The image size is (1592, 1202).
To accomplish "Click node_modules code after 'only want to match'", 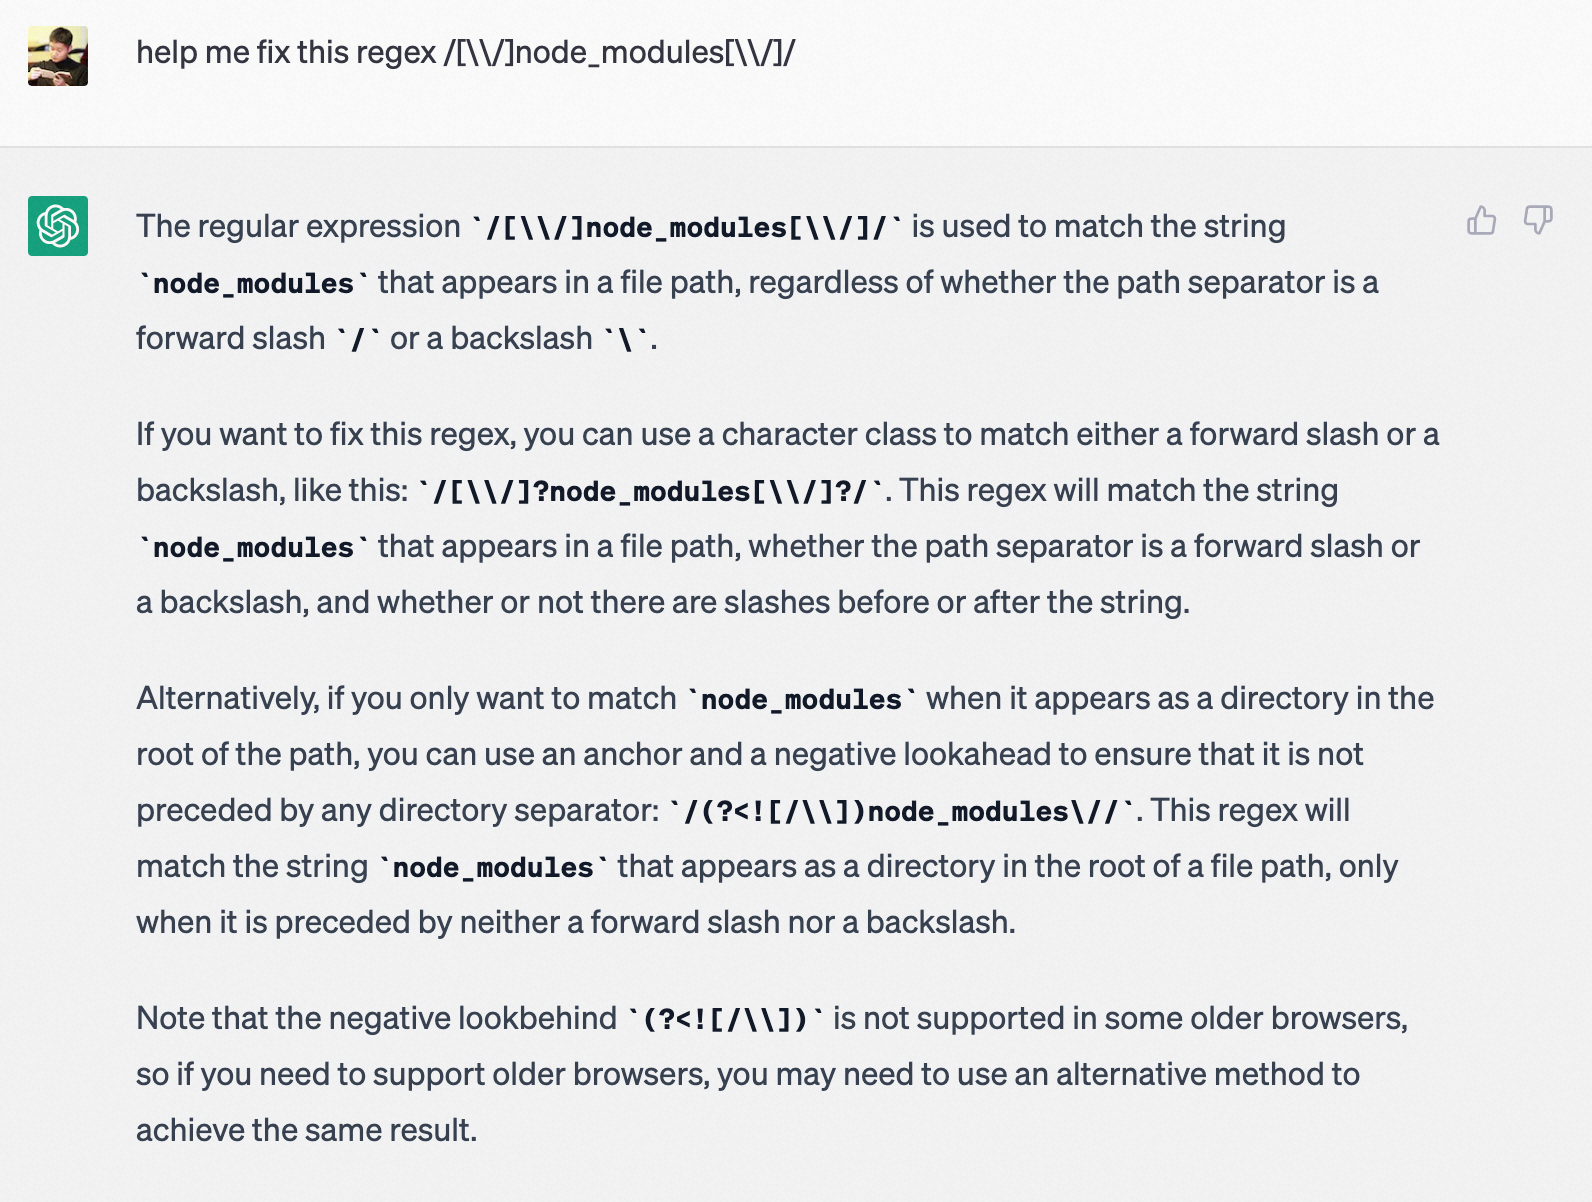I will [x=801, y=699].
